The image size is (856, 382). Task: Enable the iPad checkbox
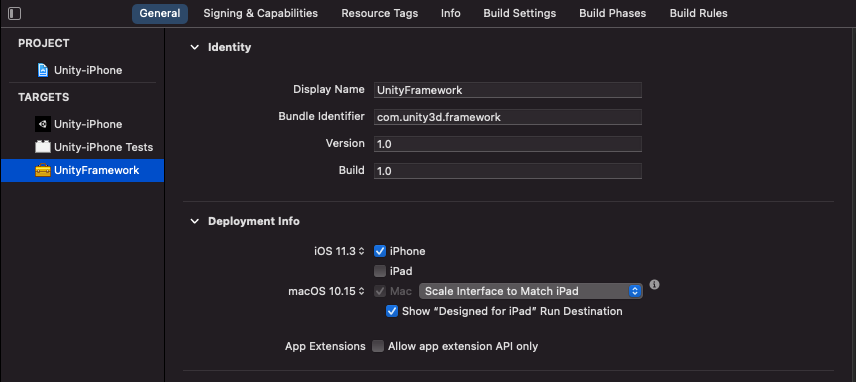pos(380,271)
